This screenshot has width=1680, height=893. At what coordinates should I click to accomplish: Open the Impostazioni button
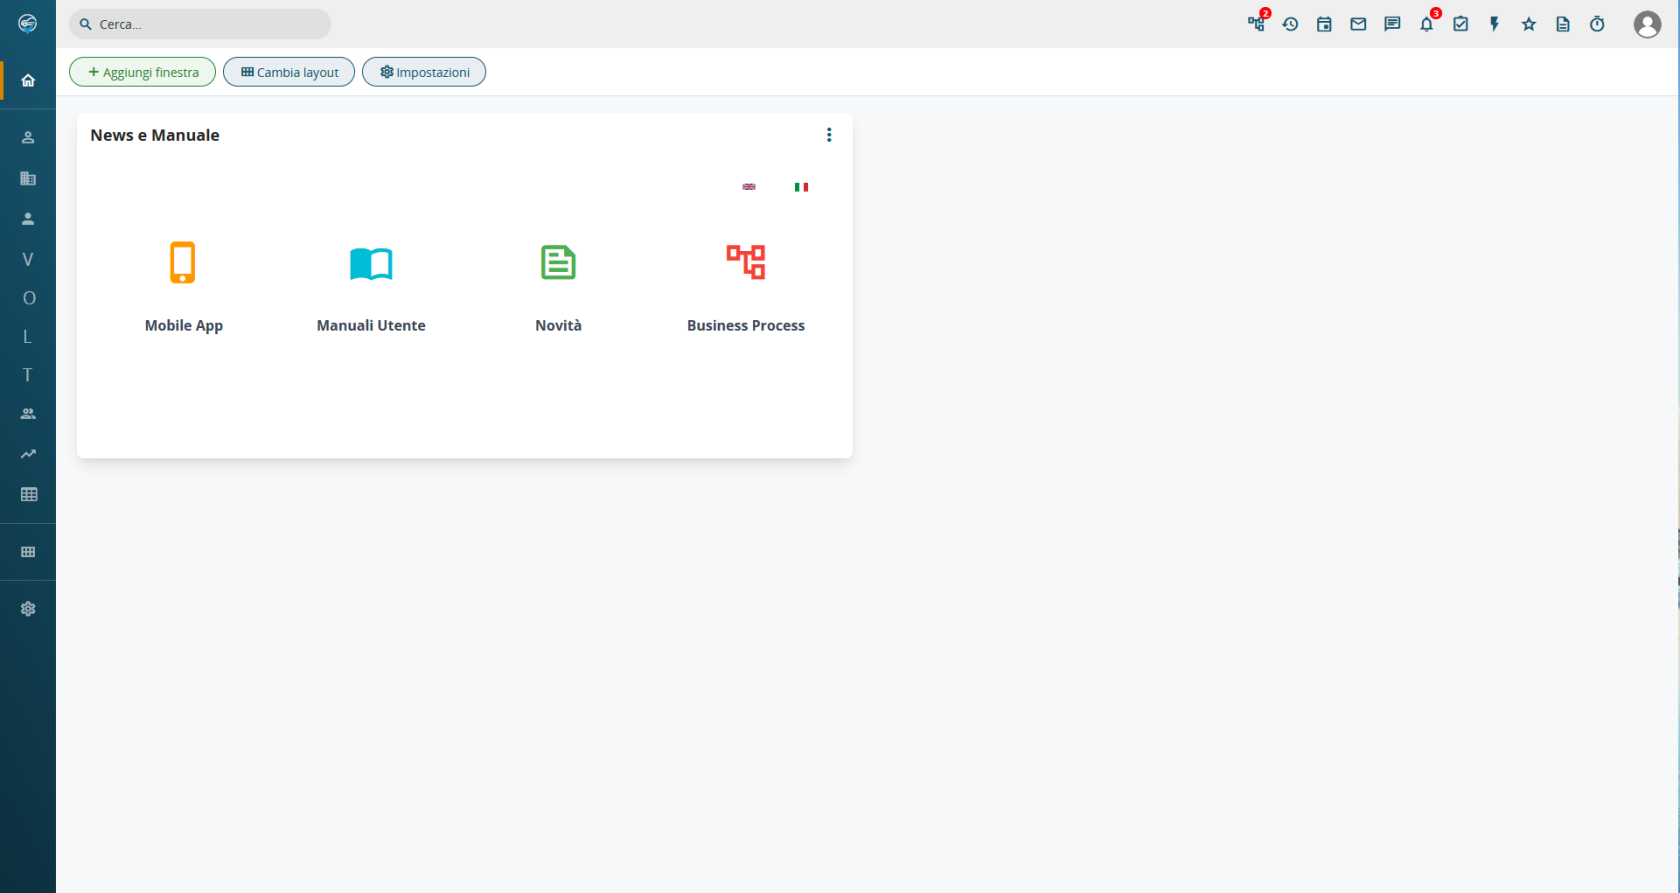click(x=424, y=72)
